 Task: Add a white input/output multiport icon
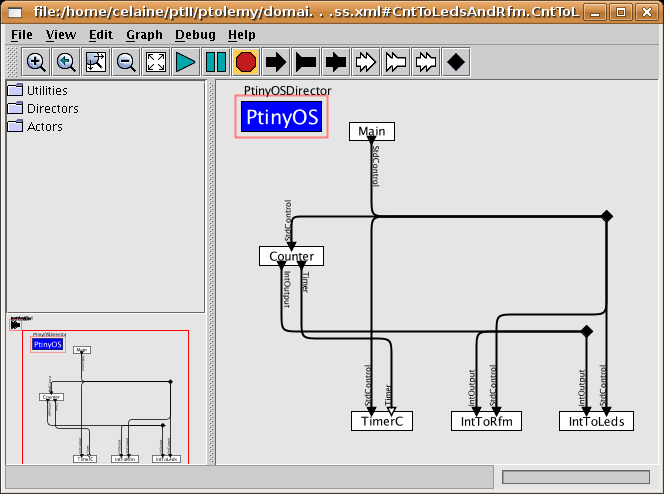tap(426, 62)
